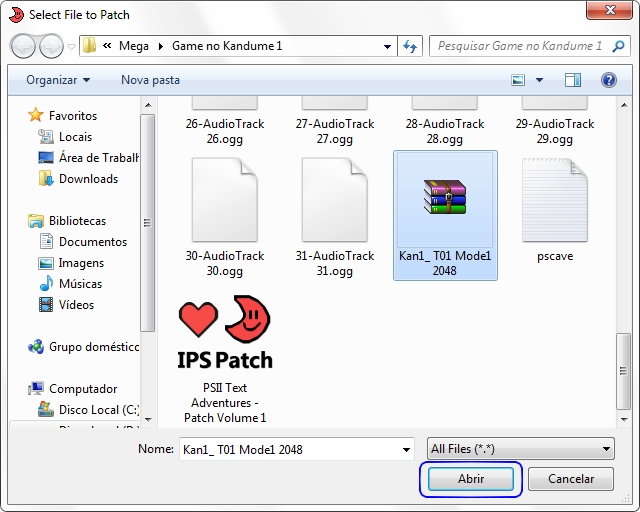Click the Documentos page icon
The image size is (640, 512).
pos(46,241)
